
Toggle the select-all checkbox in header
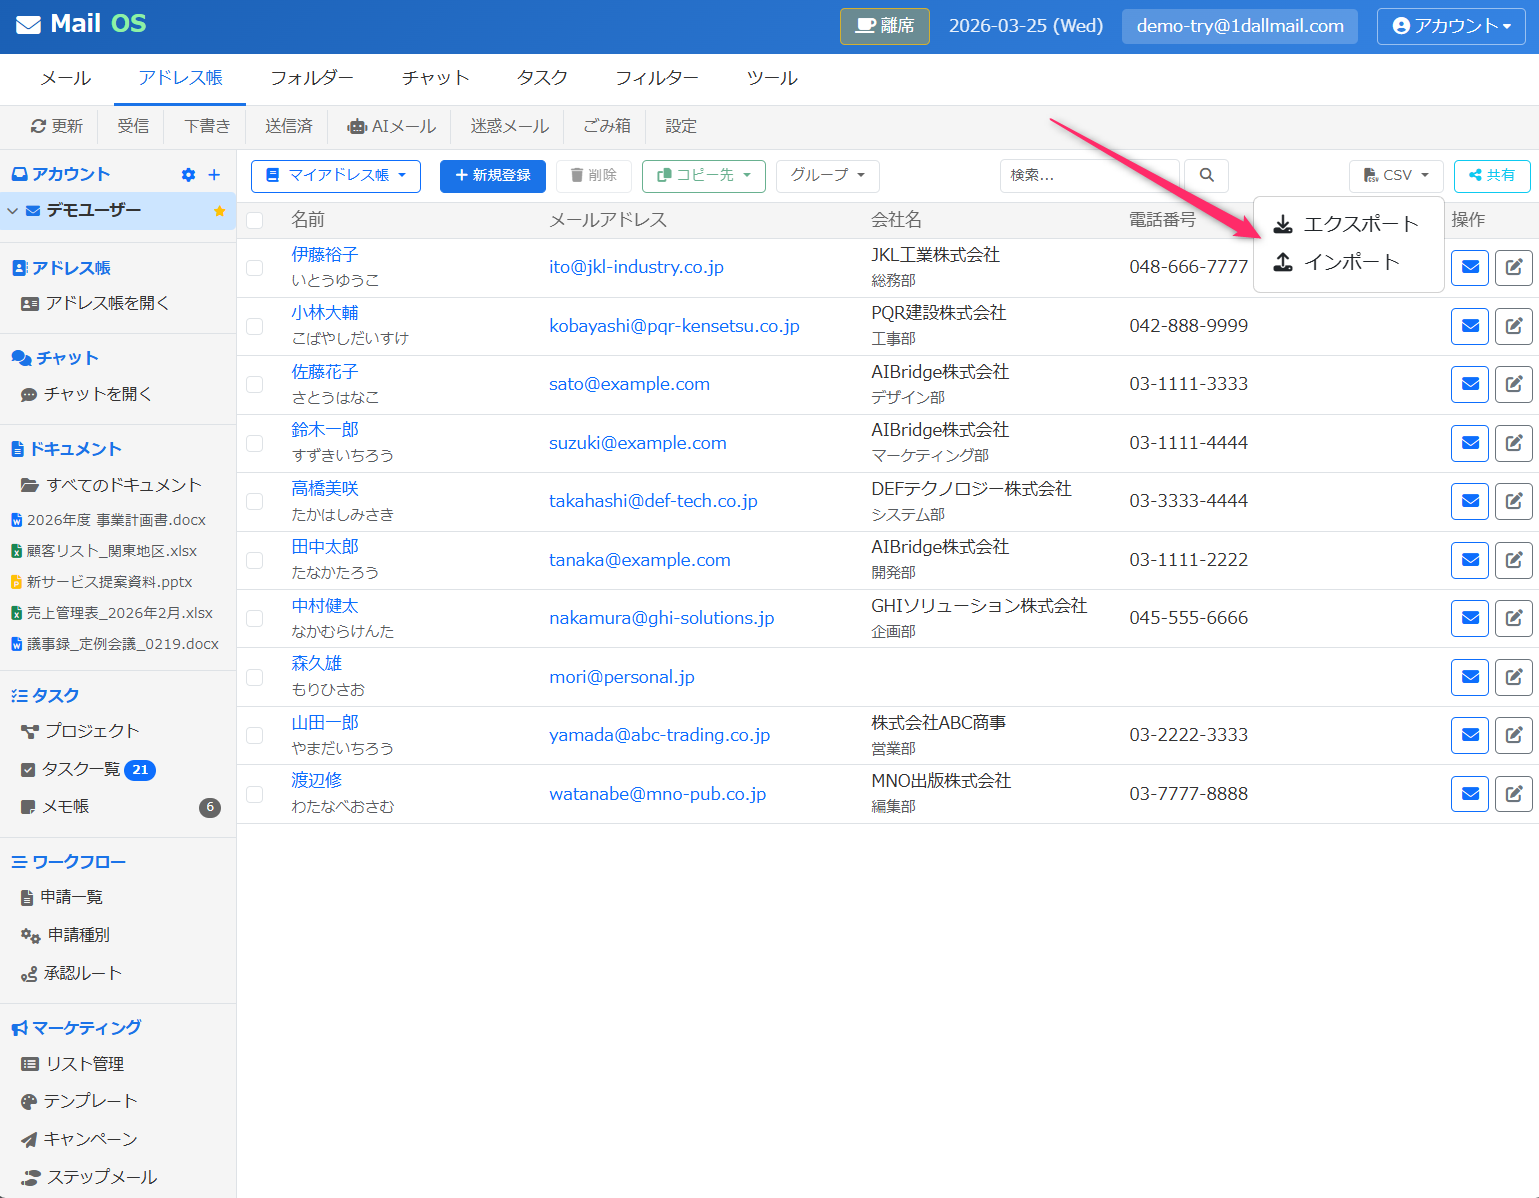(x=255, y=220)
